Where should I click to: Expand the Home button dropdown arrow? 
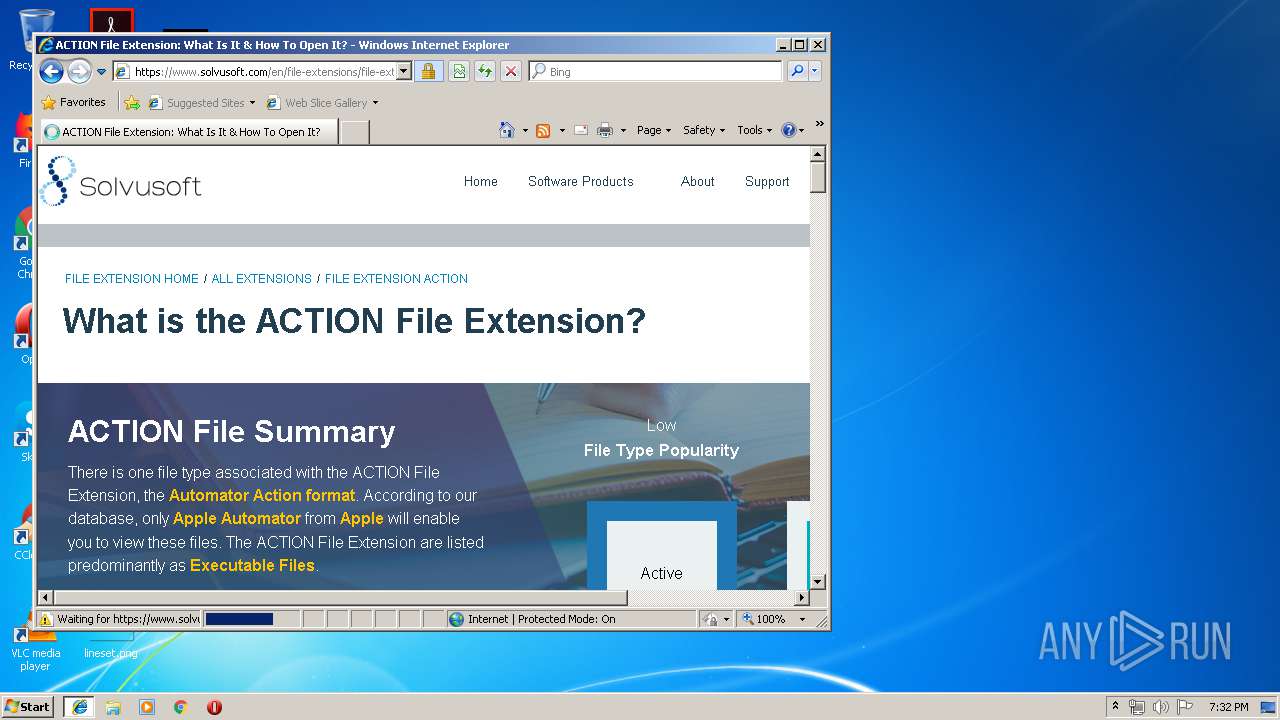(x=525, y=131)
